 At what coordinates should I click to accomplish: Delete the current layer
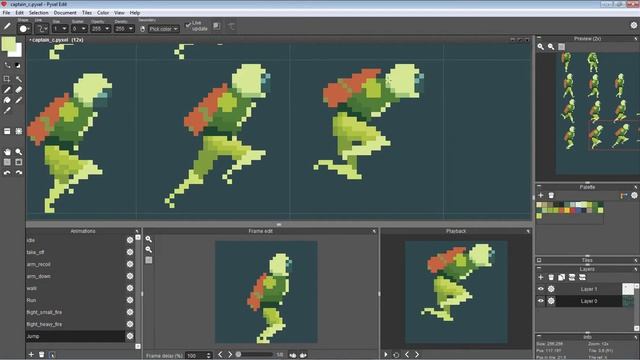[x=551, y=277]
